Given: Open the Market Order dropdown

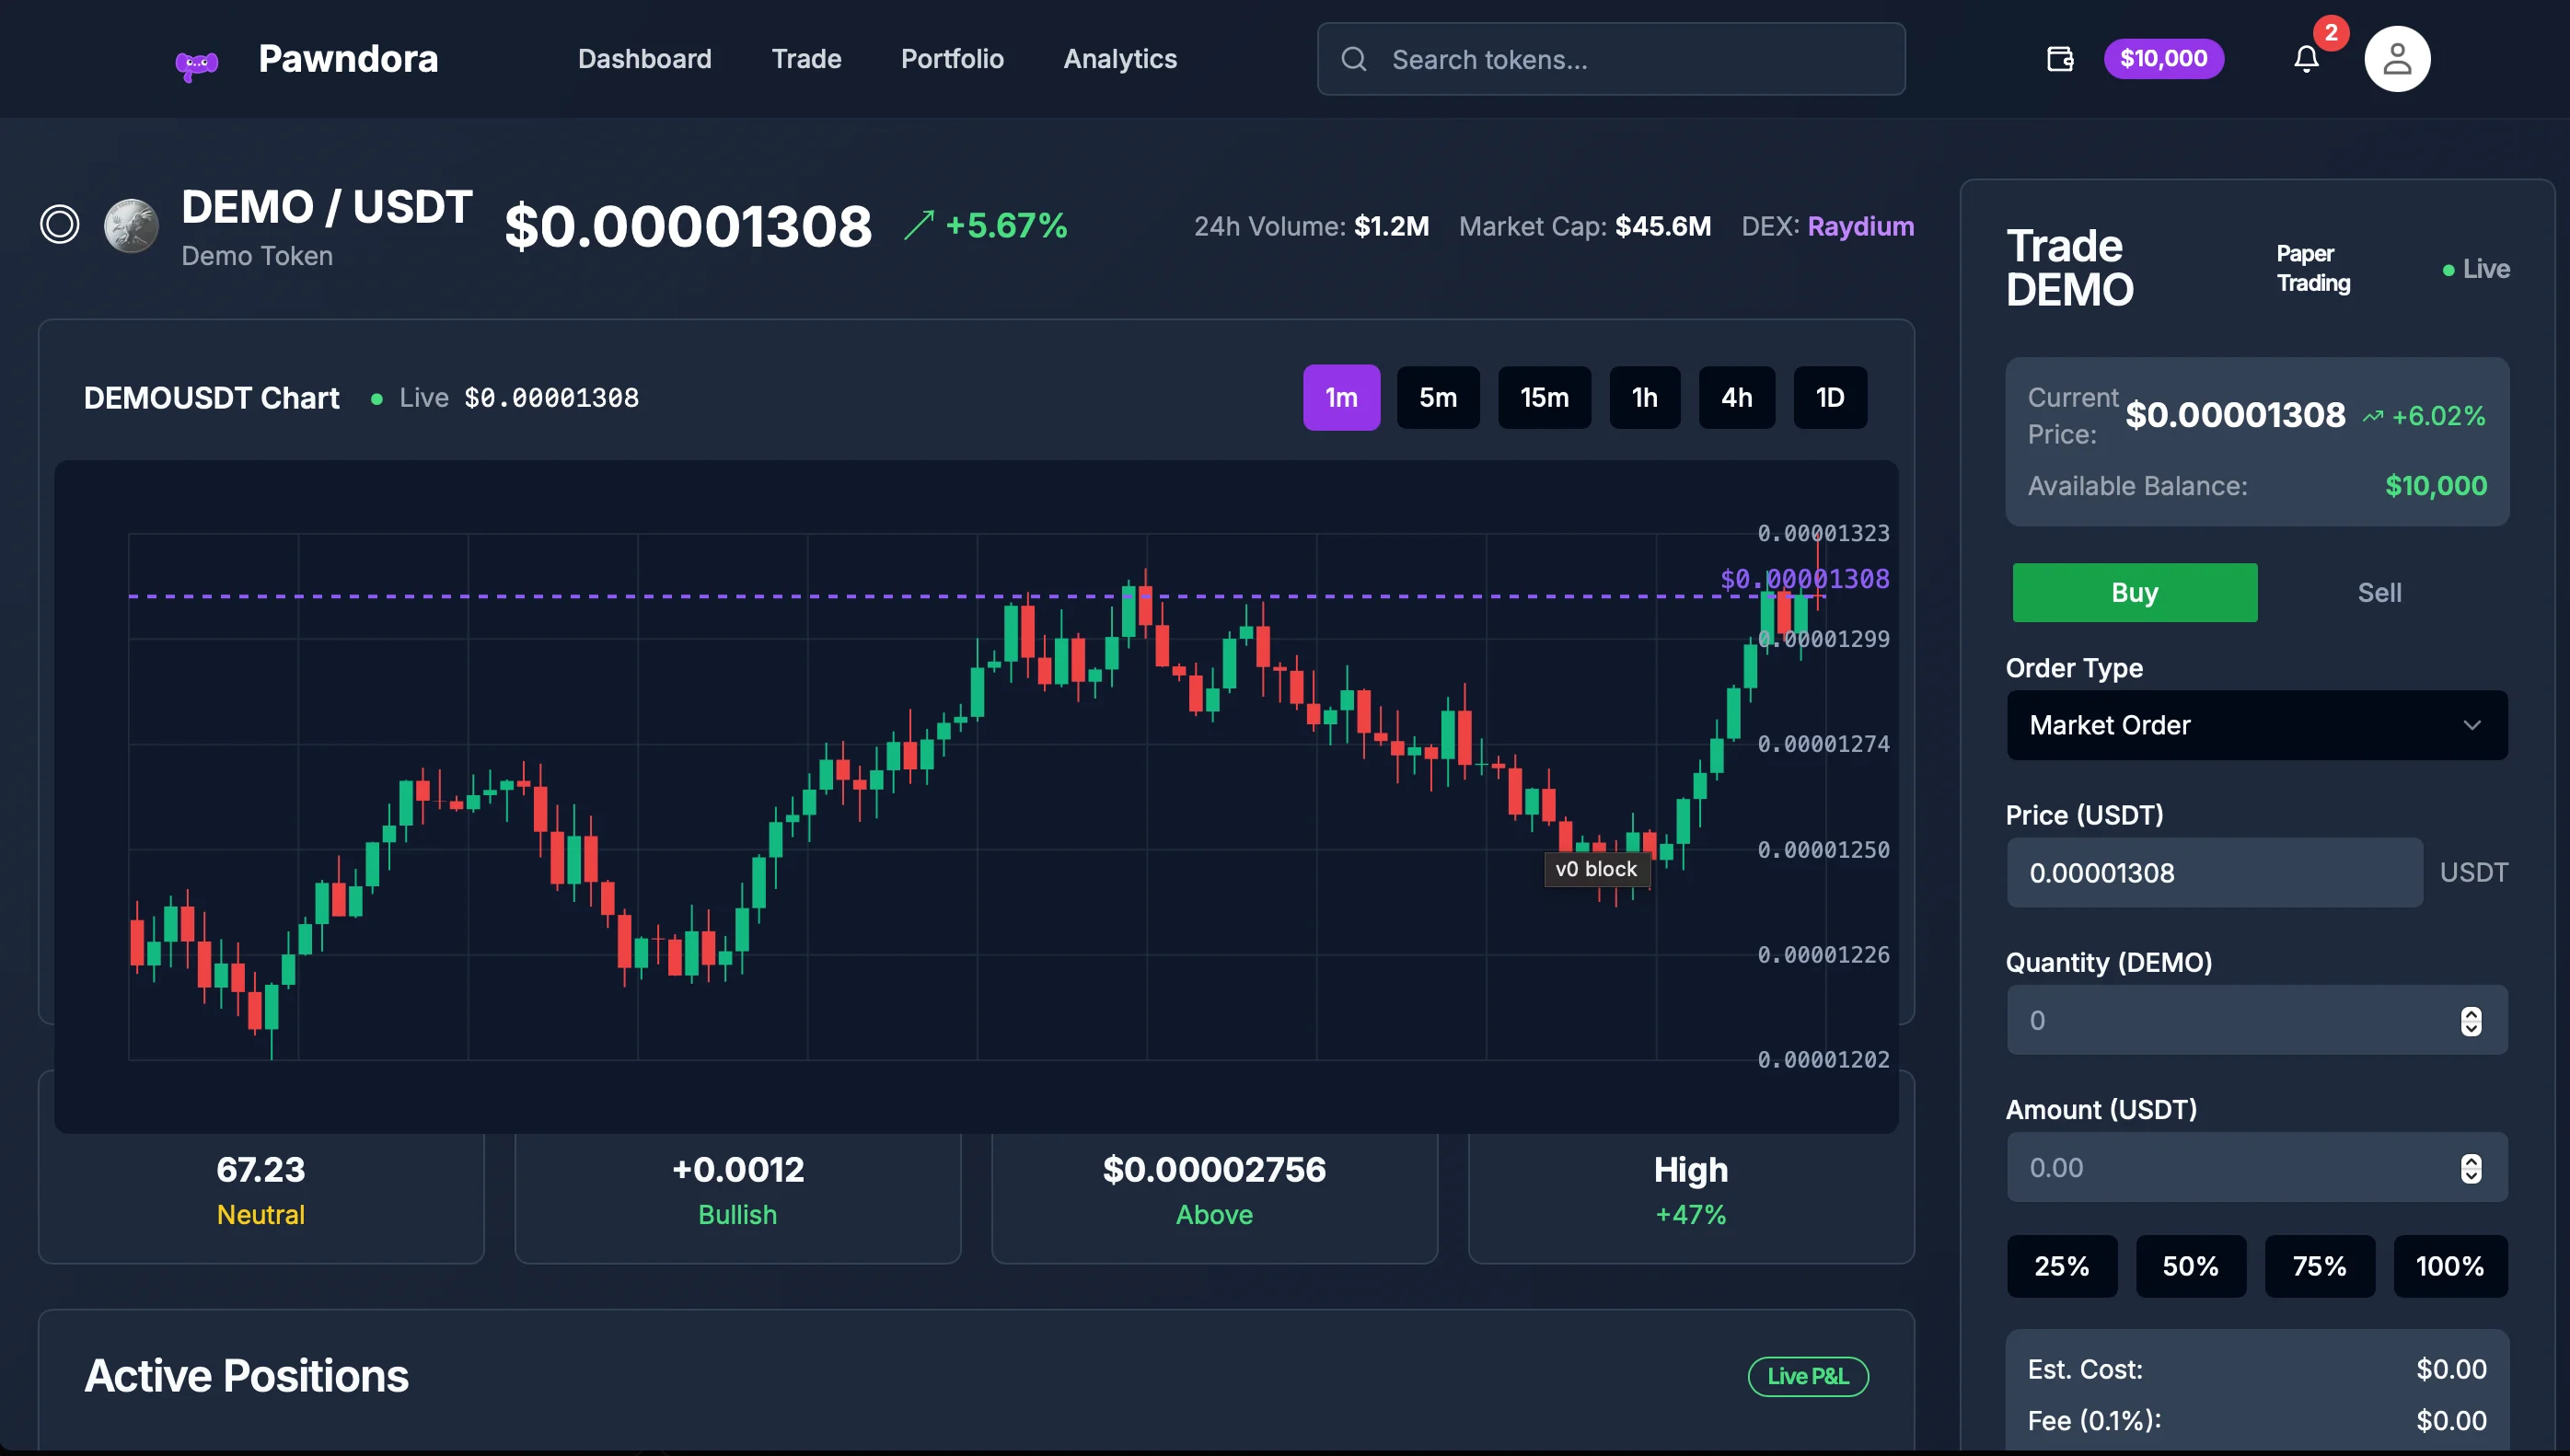Looking at the screenshot, I should pos(2257,725).
